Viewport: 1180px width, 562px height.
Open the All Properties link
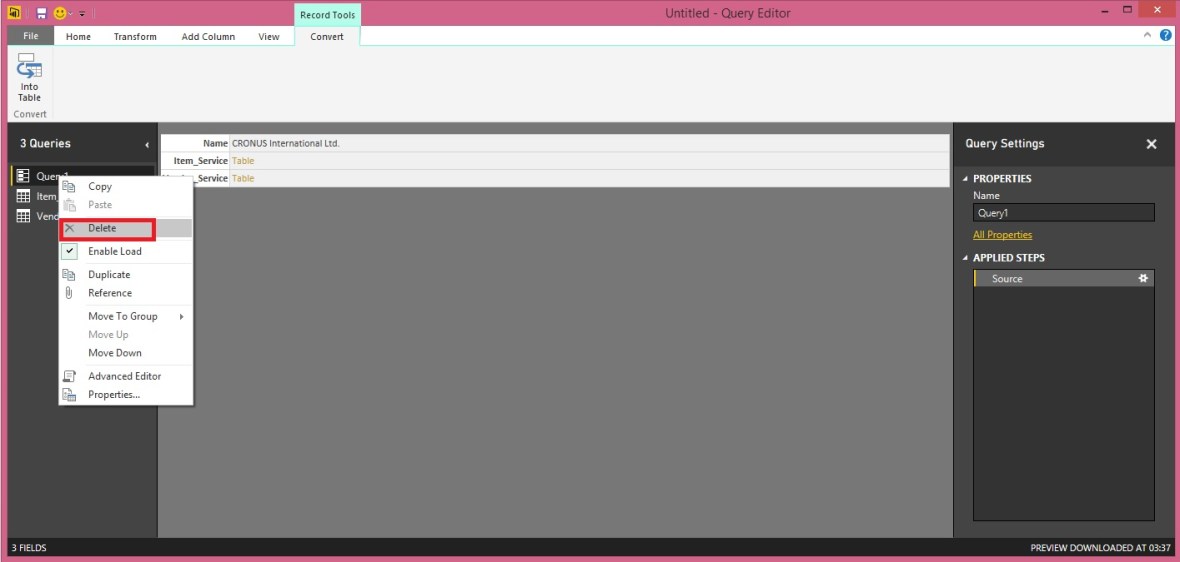click(1002, 235)
